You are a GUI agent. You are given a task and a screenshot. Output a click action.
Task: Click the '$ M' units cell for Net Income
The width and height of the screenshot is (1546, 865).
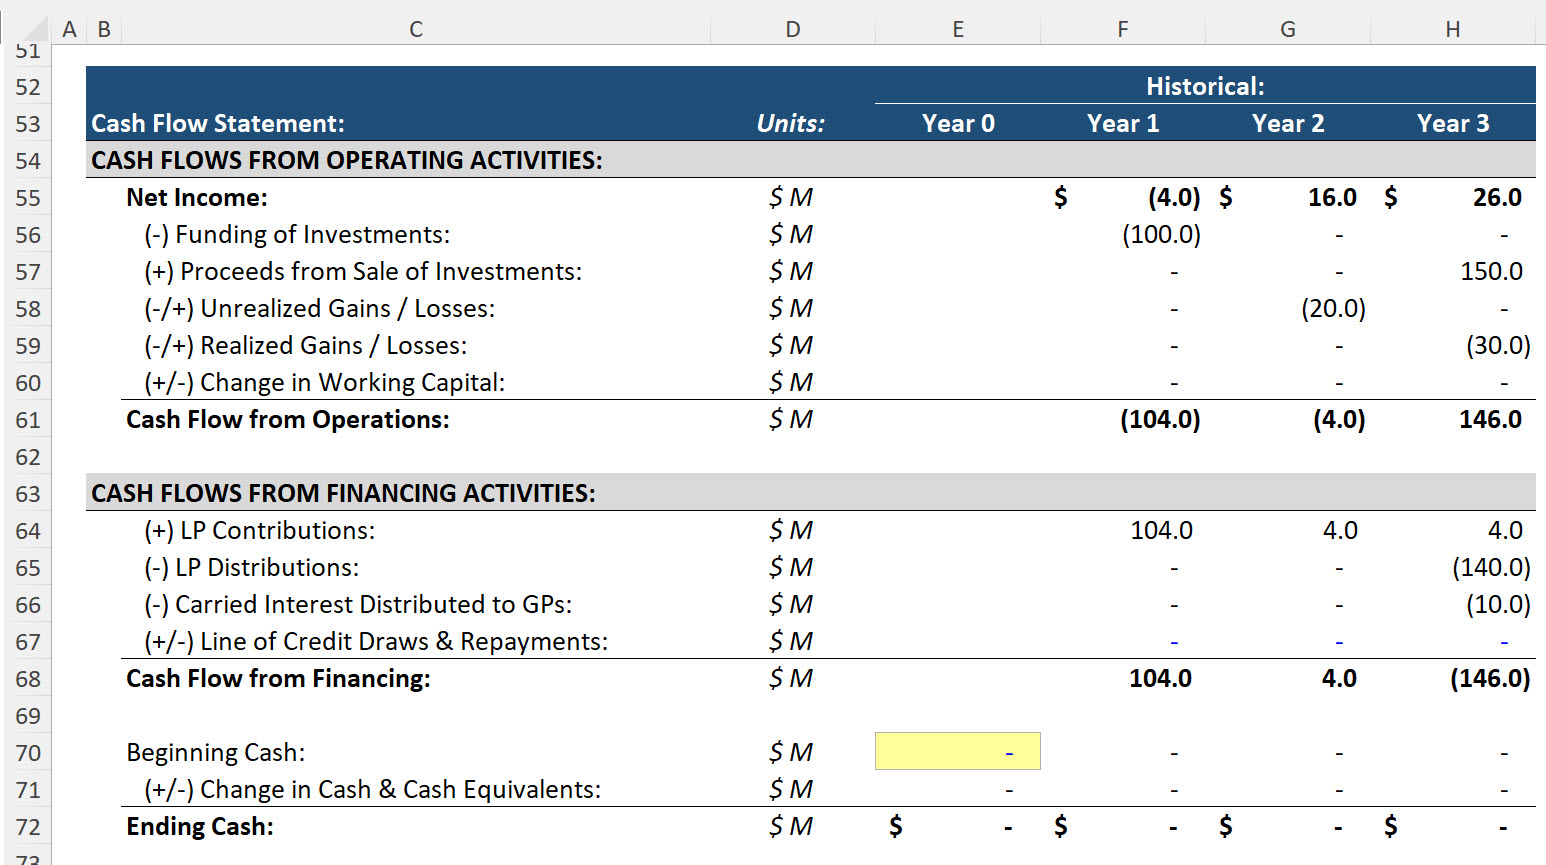coord(791,197)
